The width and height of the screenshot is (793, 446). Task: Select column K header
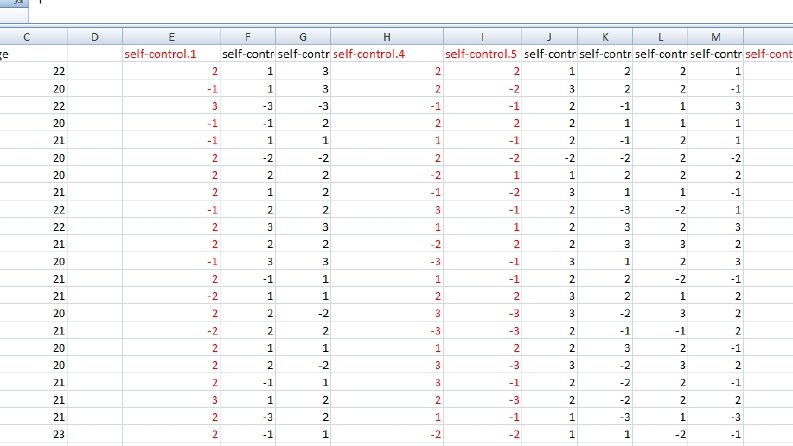pos(605,37)
